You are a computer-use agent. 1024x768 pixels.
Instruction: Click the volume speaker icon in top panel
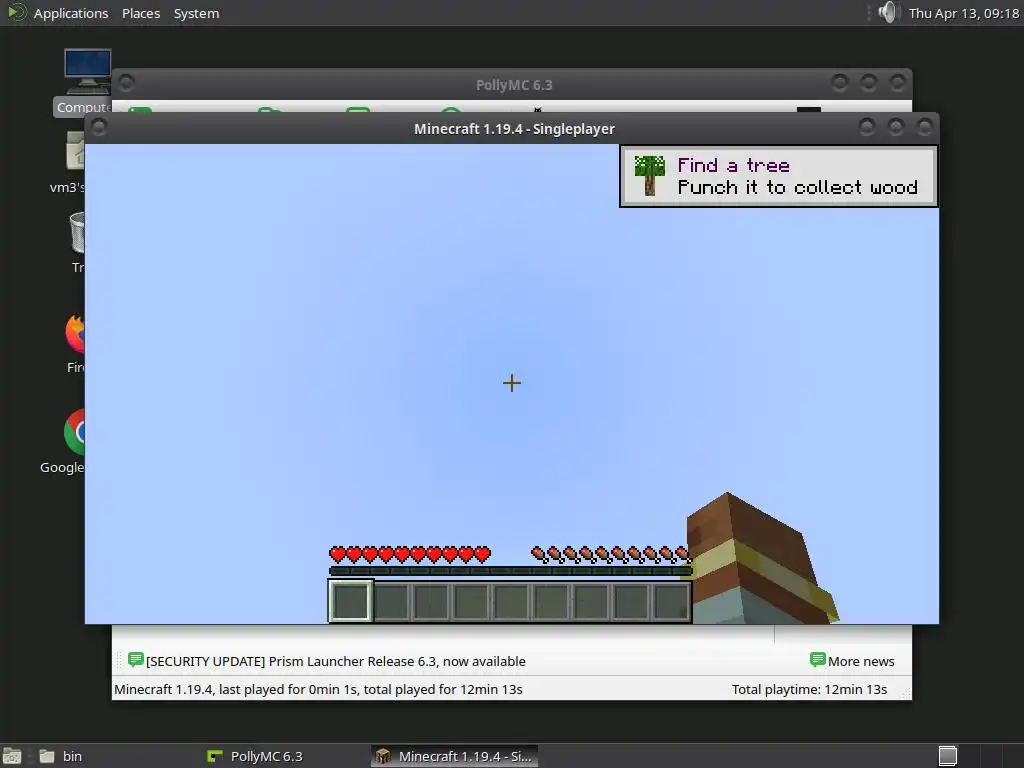tap(888, 12)
